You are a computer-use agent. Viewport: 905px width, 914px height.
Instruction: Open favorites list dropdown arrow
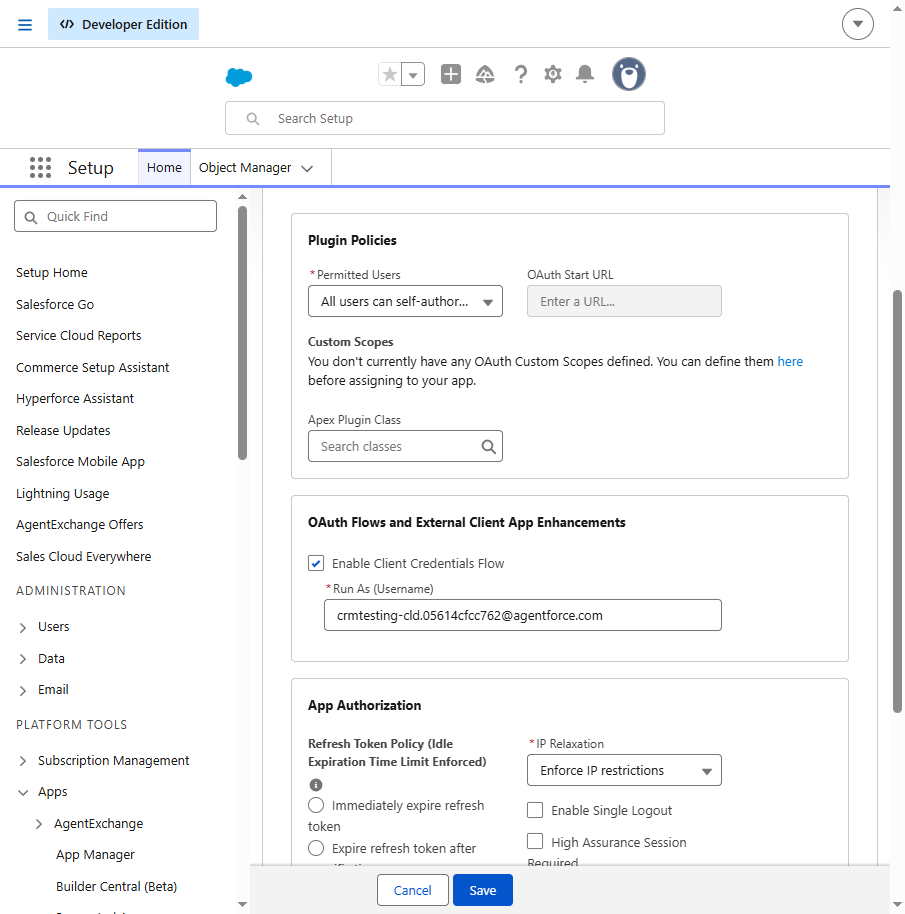click(413, 75)
